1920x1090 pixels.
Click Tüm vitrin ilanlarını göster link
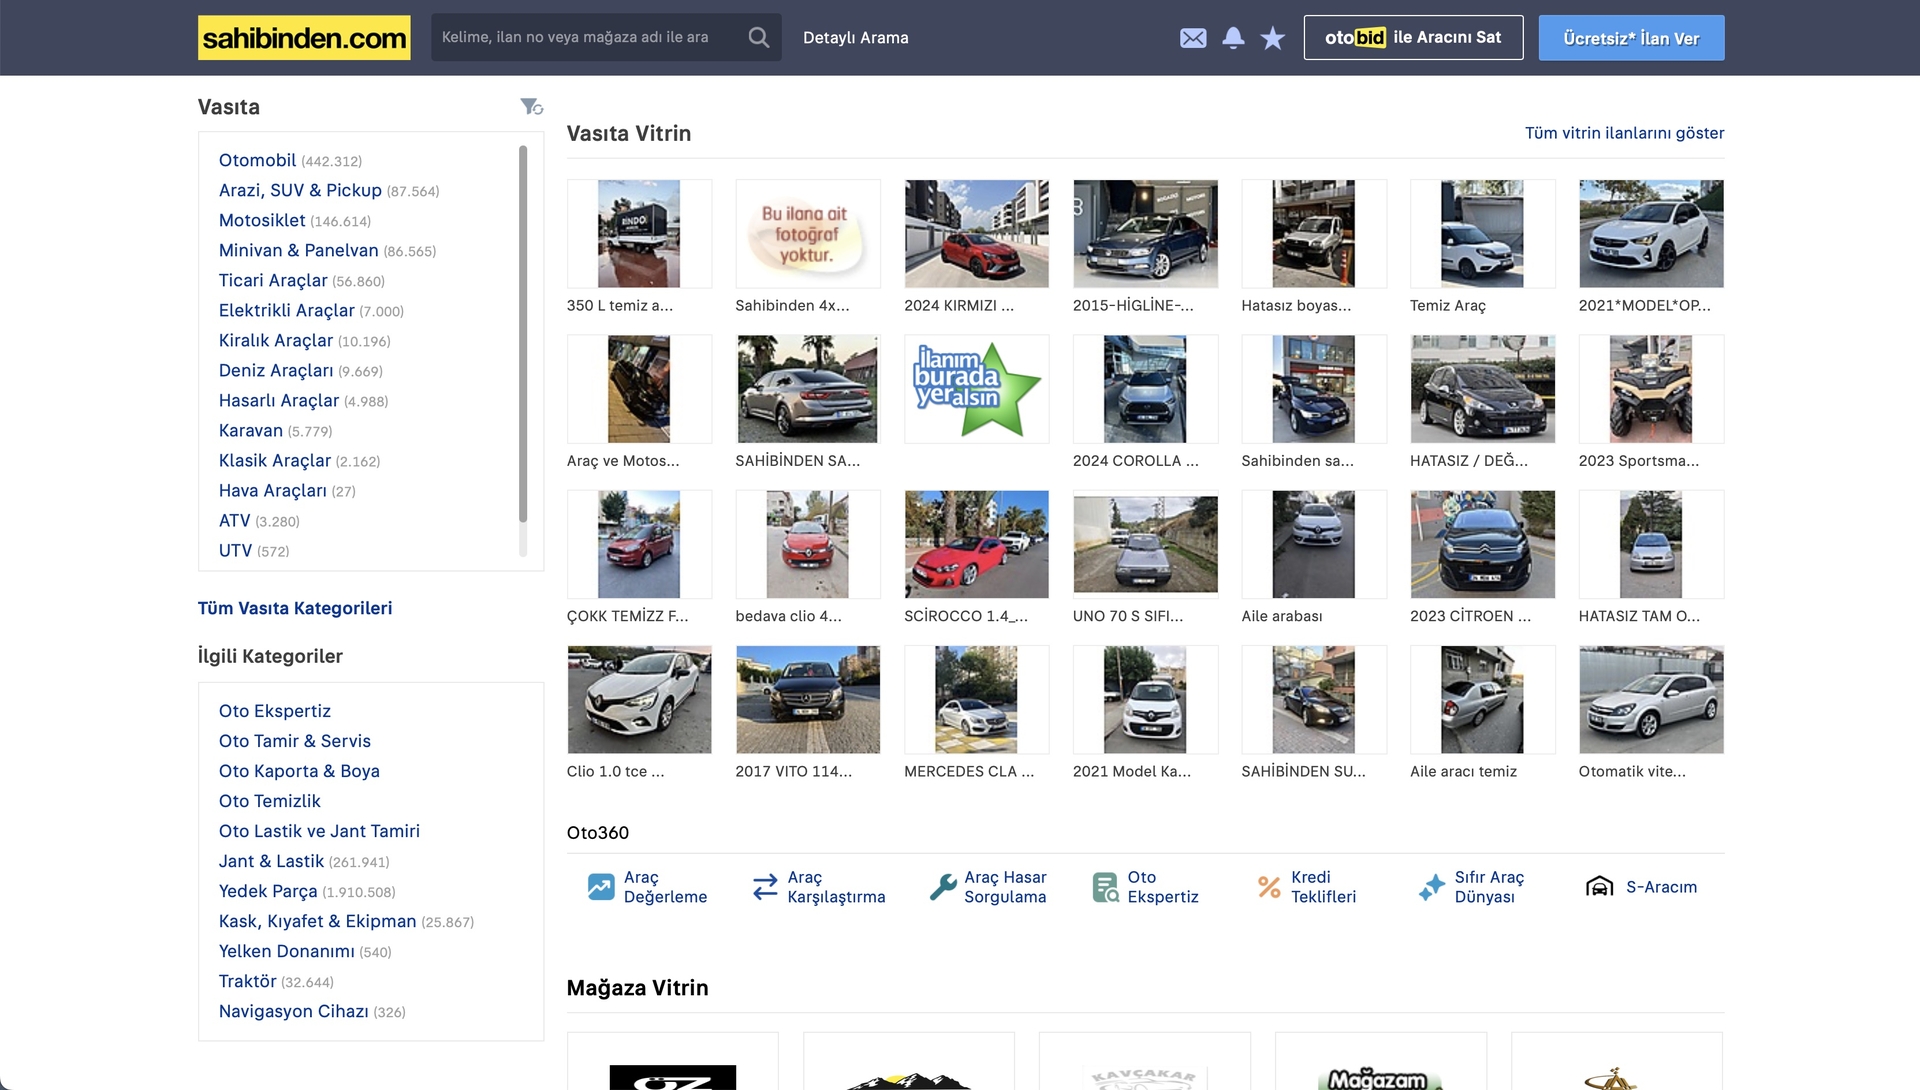point(1623,132)
